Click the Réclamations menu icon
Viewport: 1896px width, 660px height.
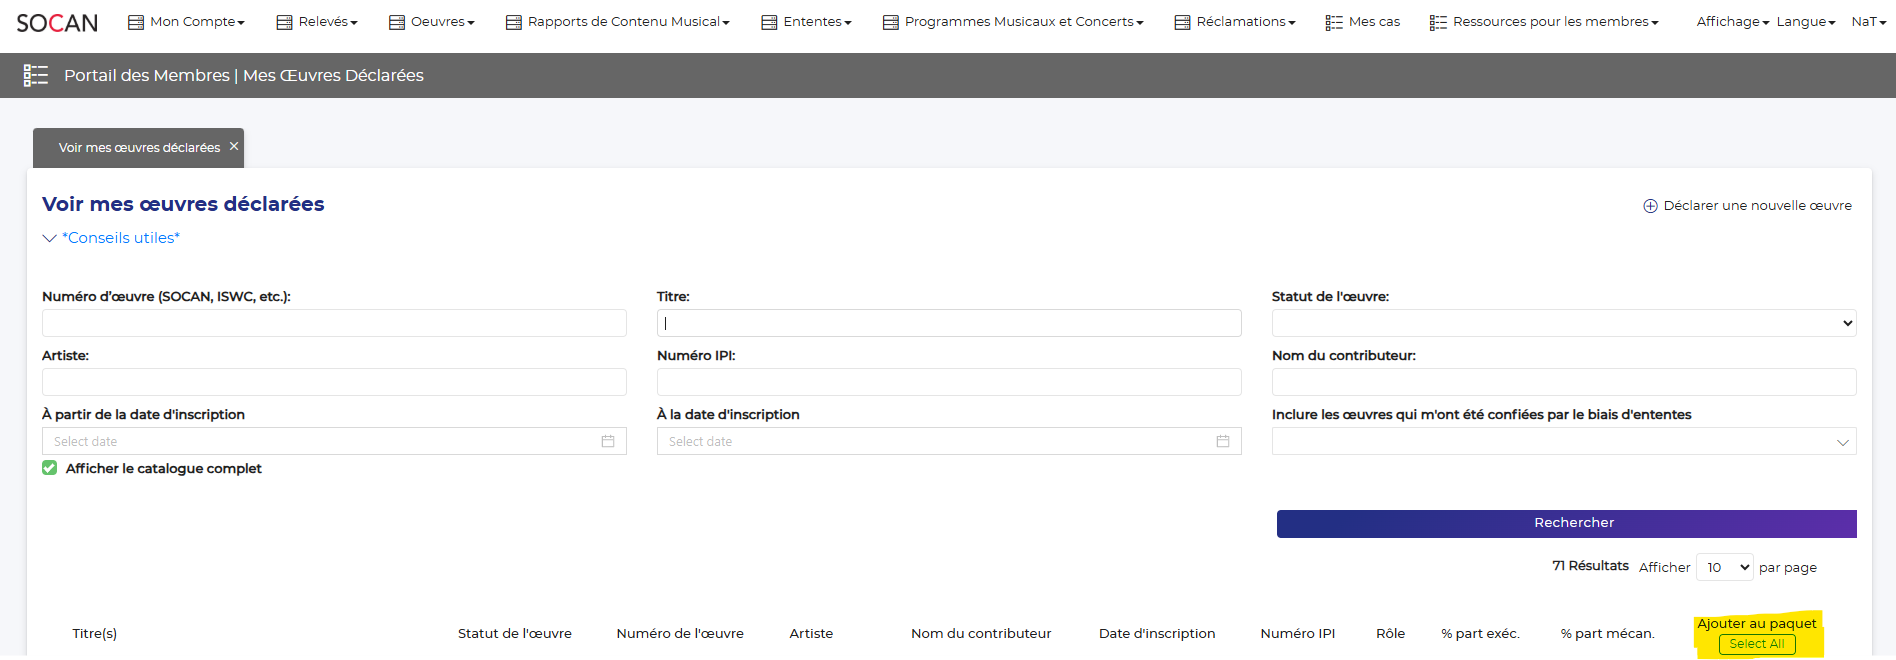tap(1182, 22)
